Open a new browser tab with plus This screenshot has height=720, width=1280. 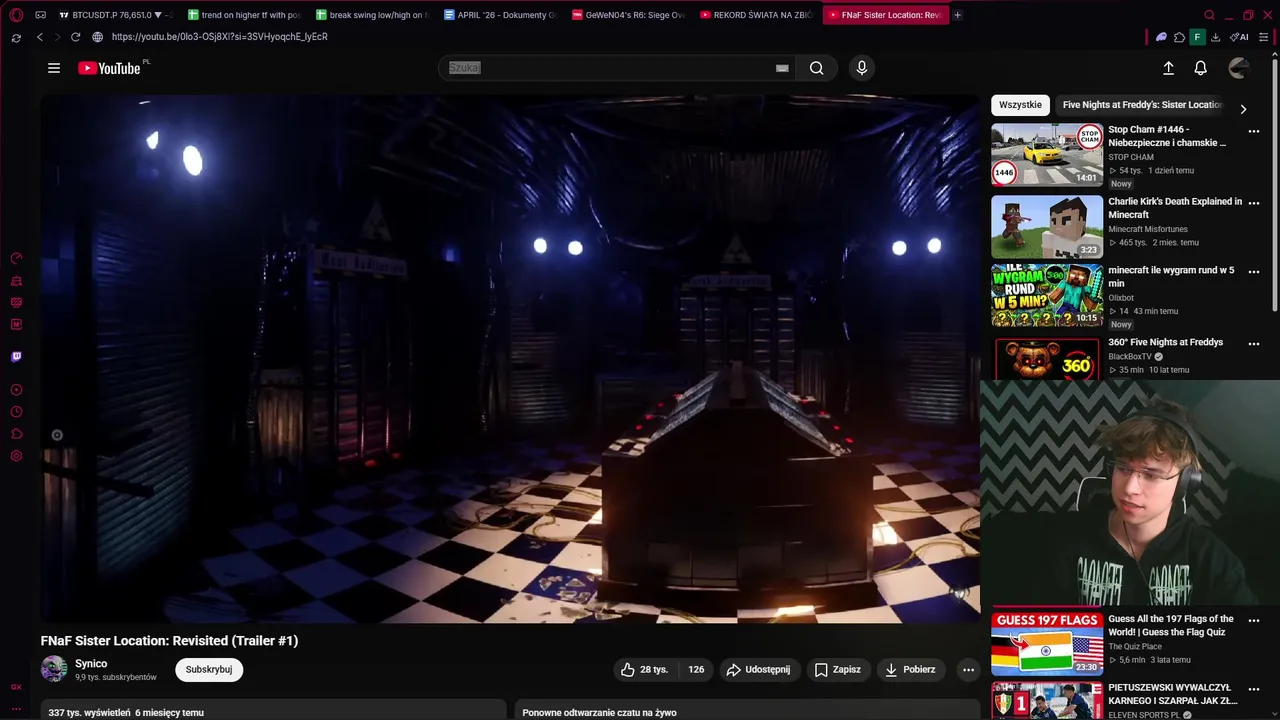[x=957, y=15]
